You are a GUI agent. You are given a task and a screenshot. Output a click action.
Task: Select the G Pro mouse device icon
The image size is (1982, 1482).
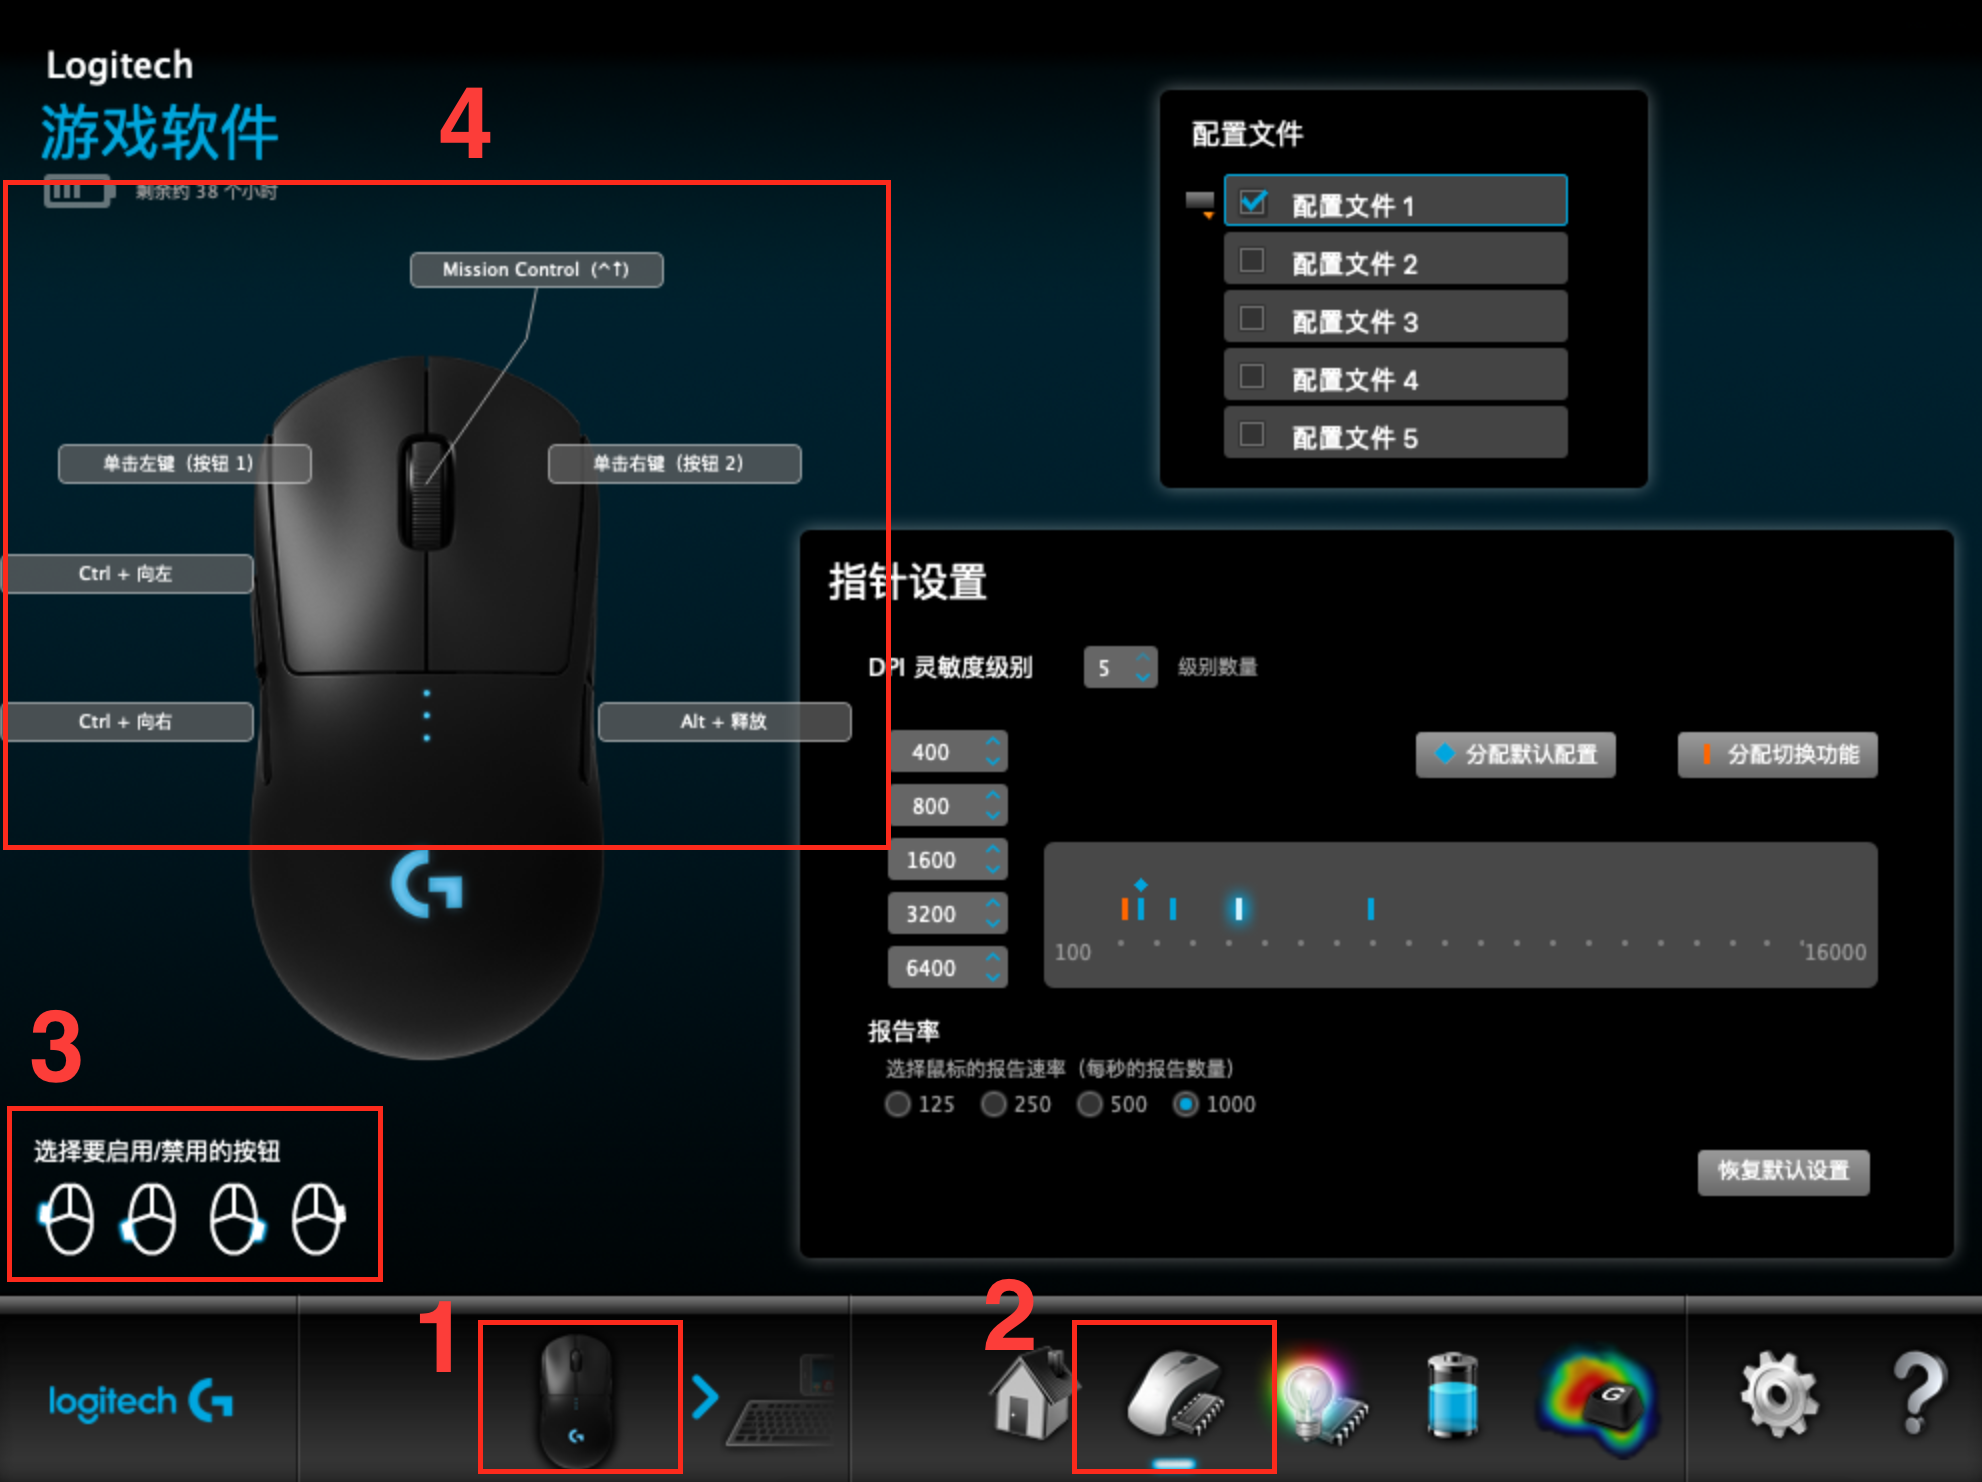[x=577, y=1399]
